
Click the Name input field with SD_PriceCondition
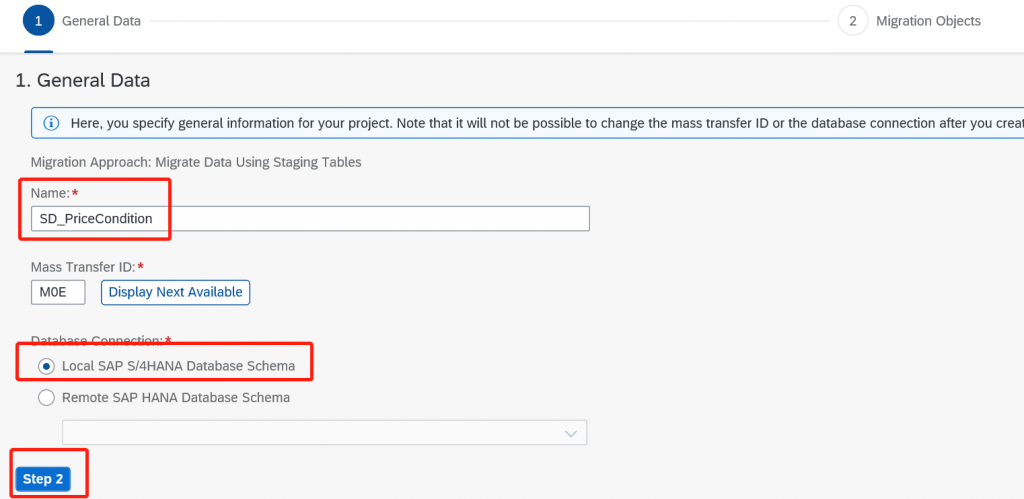(x=310, y=219)
